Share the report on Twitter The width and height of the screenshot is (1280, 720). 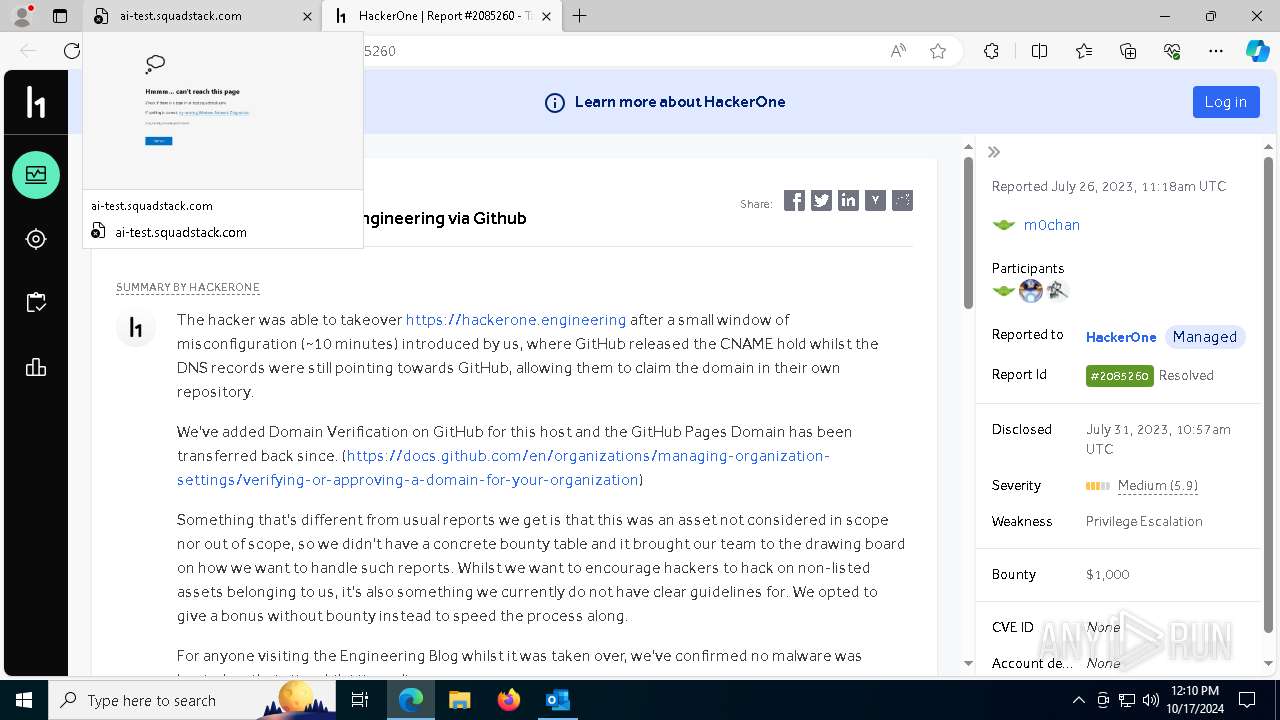pyautogui.click(x=821, y=201)
